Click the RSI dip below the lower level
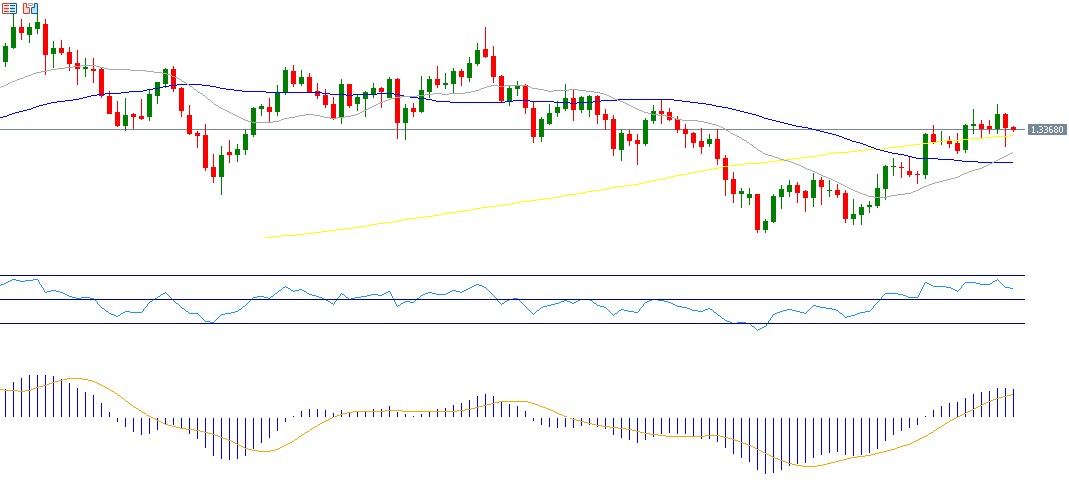This screenshot has width=1069, height=499. pos(757,328)
